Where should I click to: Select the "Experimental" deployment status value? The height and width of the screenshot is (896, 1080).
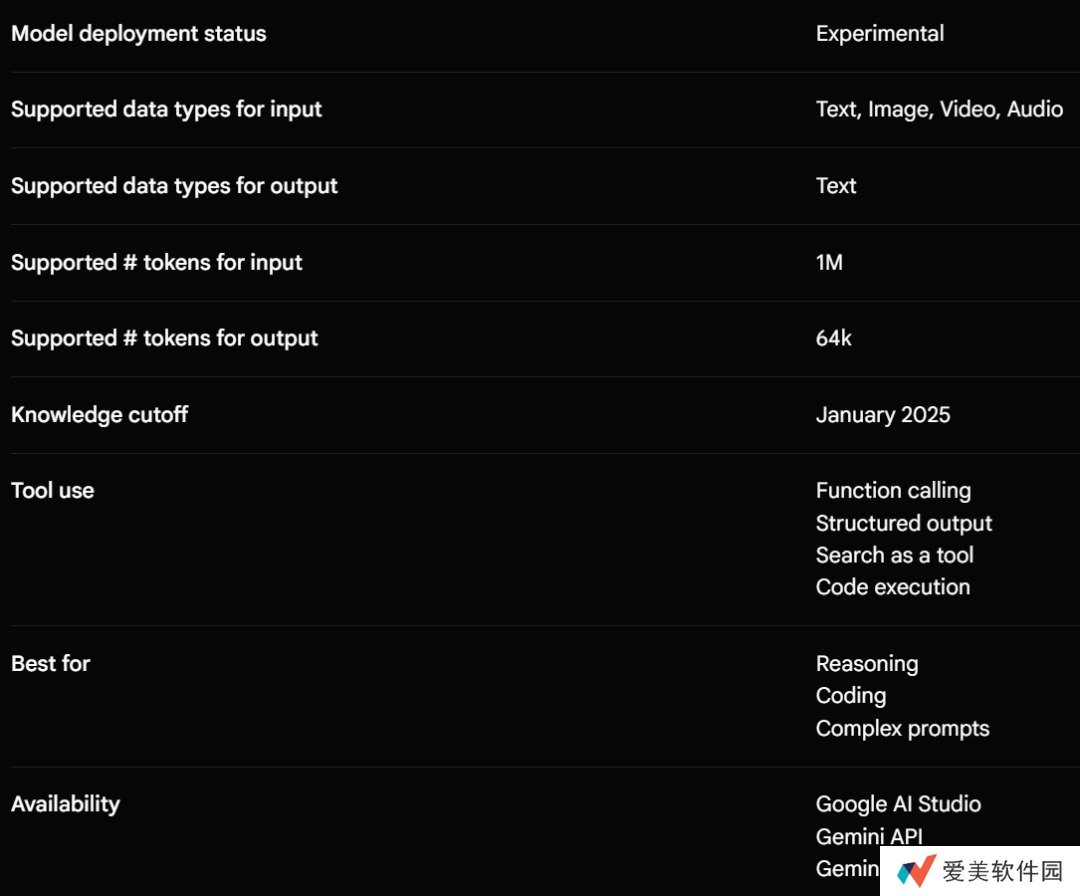pos(879,34)
